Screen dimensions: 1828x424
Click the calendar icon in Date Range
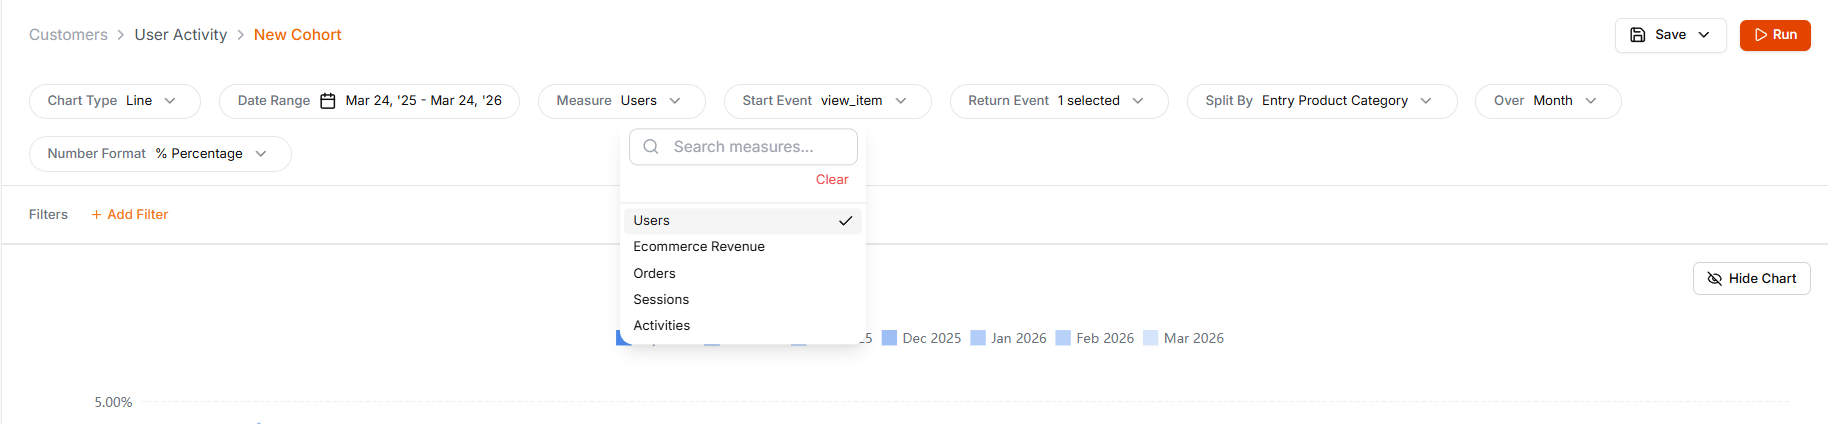pyautogui.click(x=328, y=101)
